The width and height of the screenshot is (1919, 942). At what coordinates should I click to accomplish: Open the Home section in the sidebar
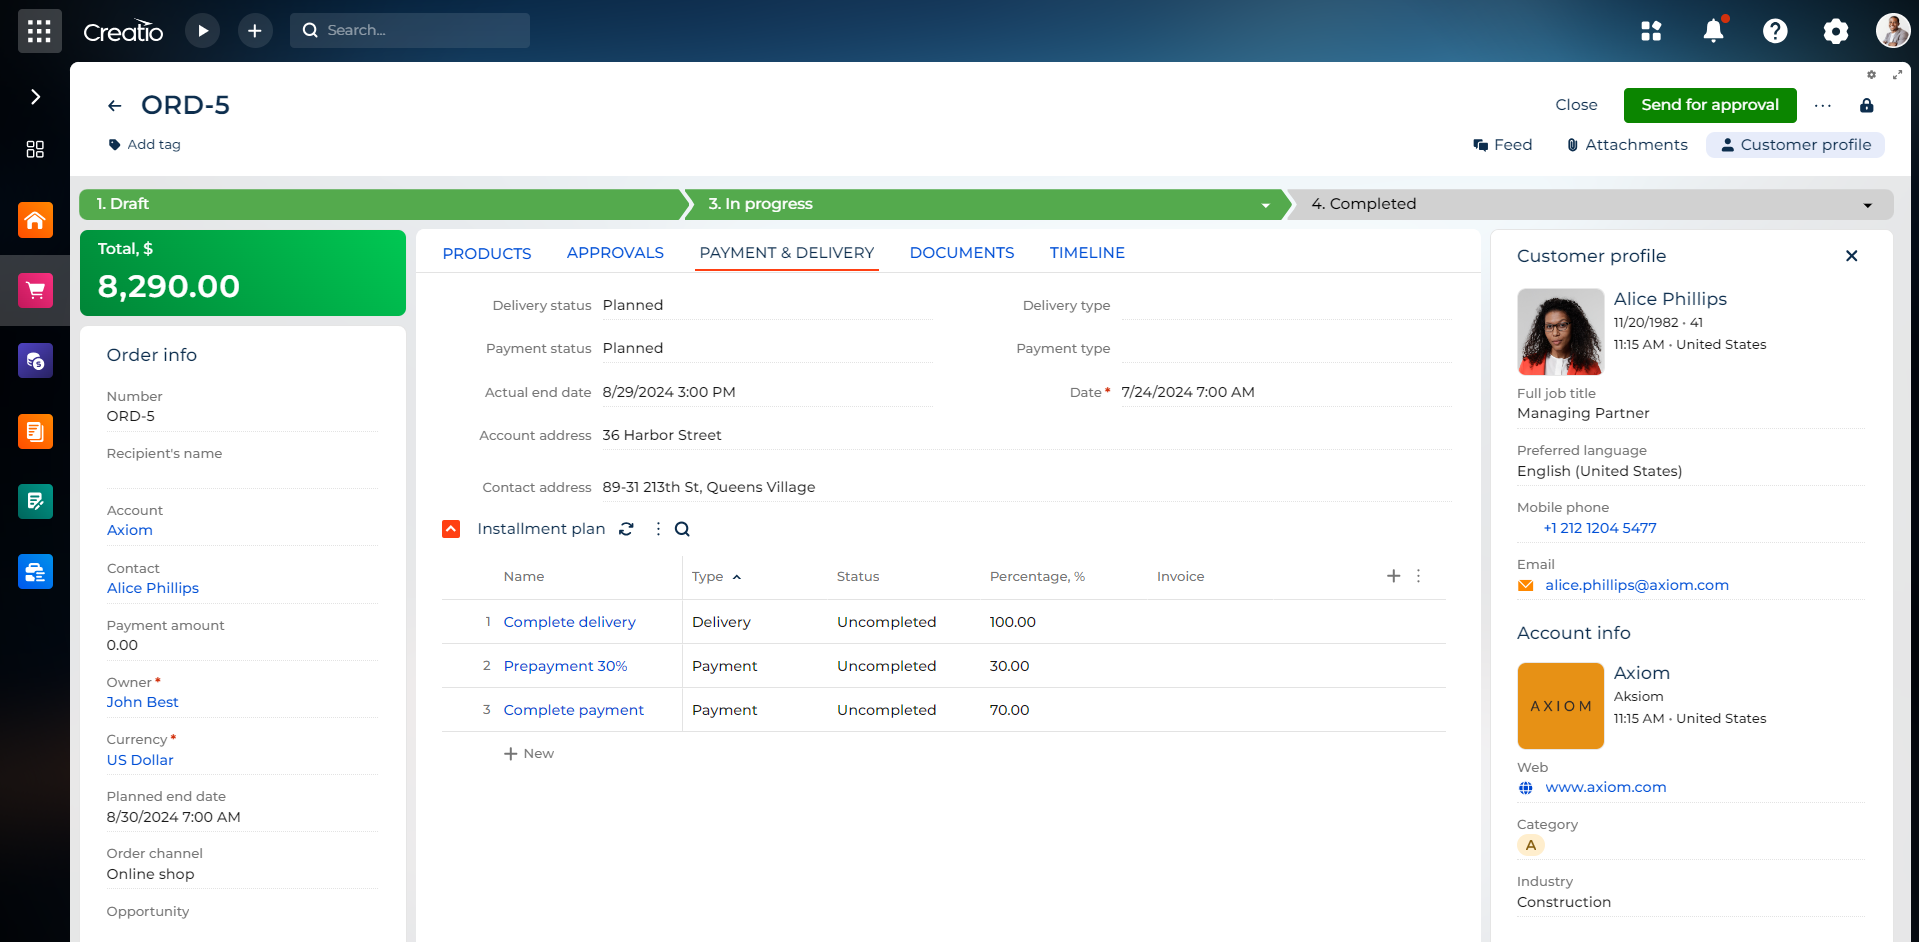36,220
